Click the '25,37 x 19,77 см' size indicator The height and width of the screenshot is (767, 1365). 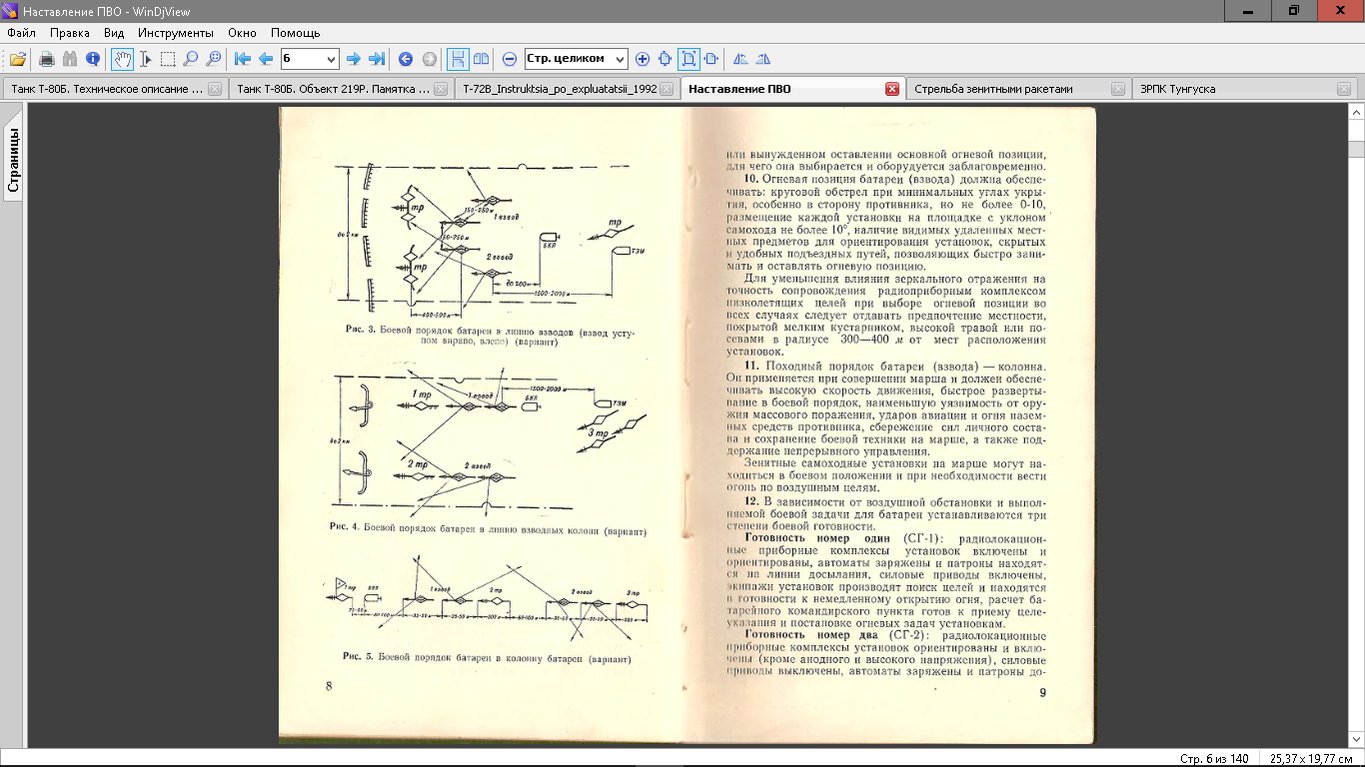point(1311,759)
